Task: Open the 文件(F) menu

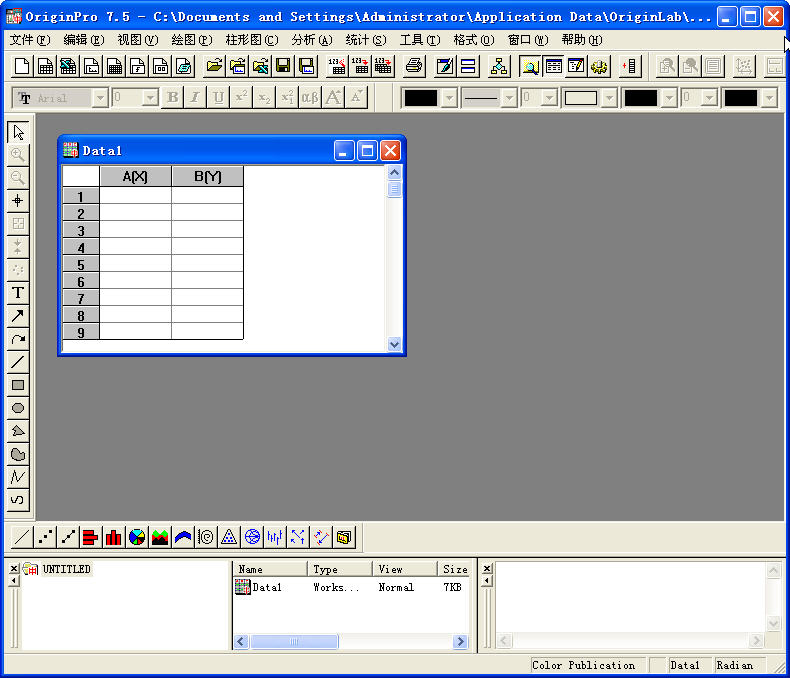Action: (x=29, y=40)
